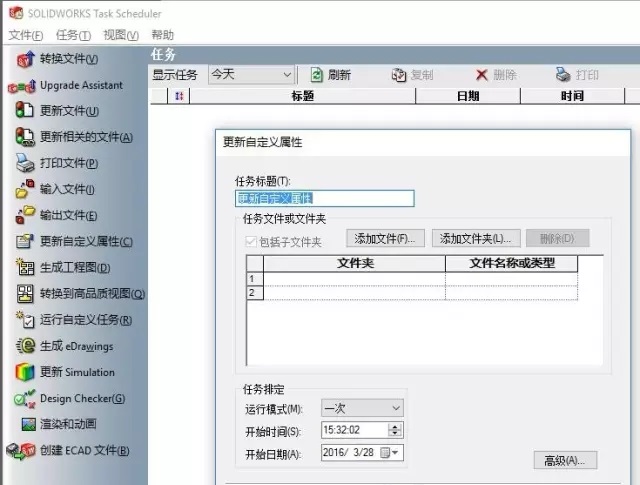Select row 1 header in file table
Image resolution: width=640 pixels, height=485 pixels.
coord(255,279)
